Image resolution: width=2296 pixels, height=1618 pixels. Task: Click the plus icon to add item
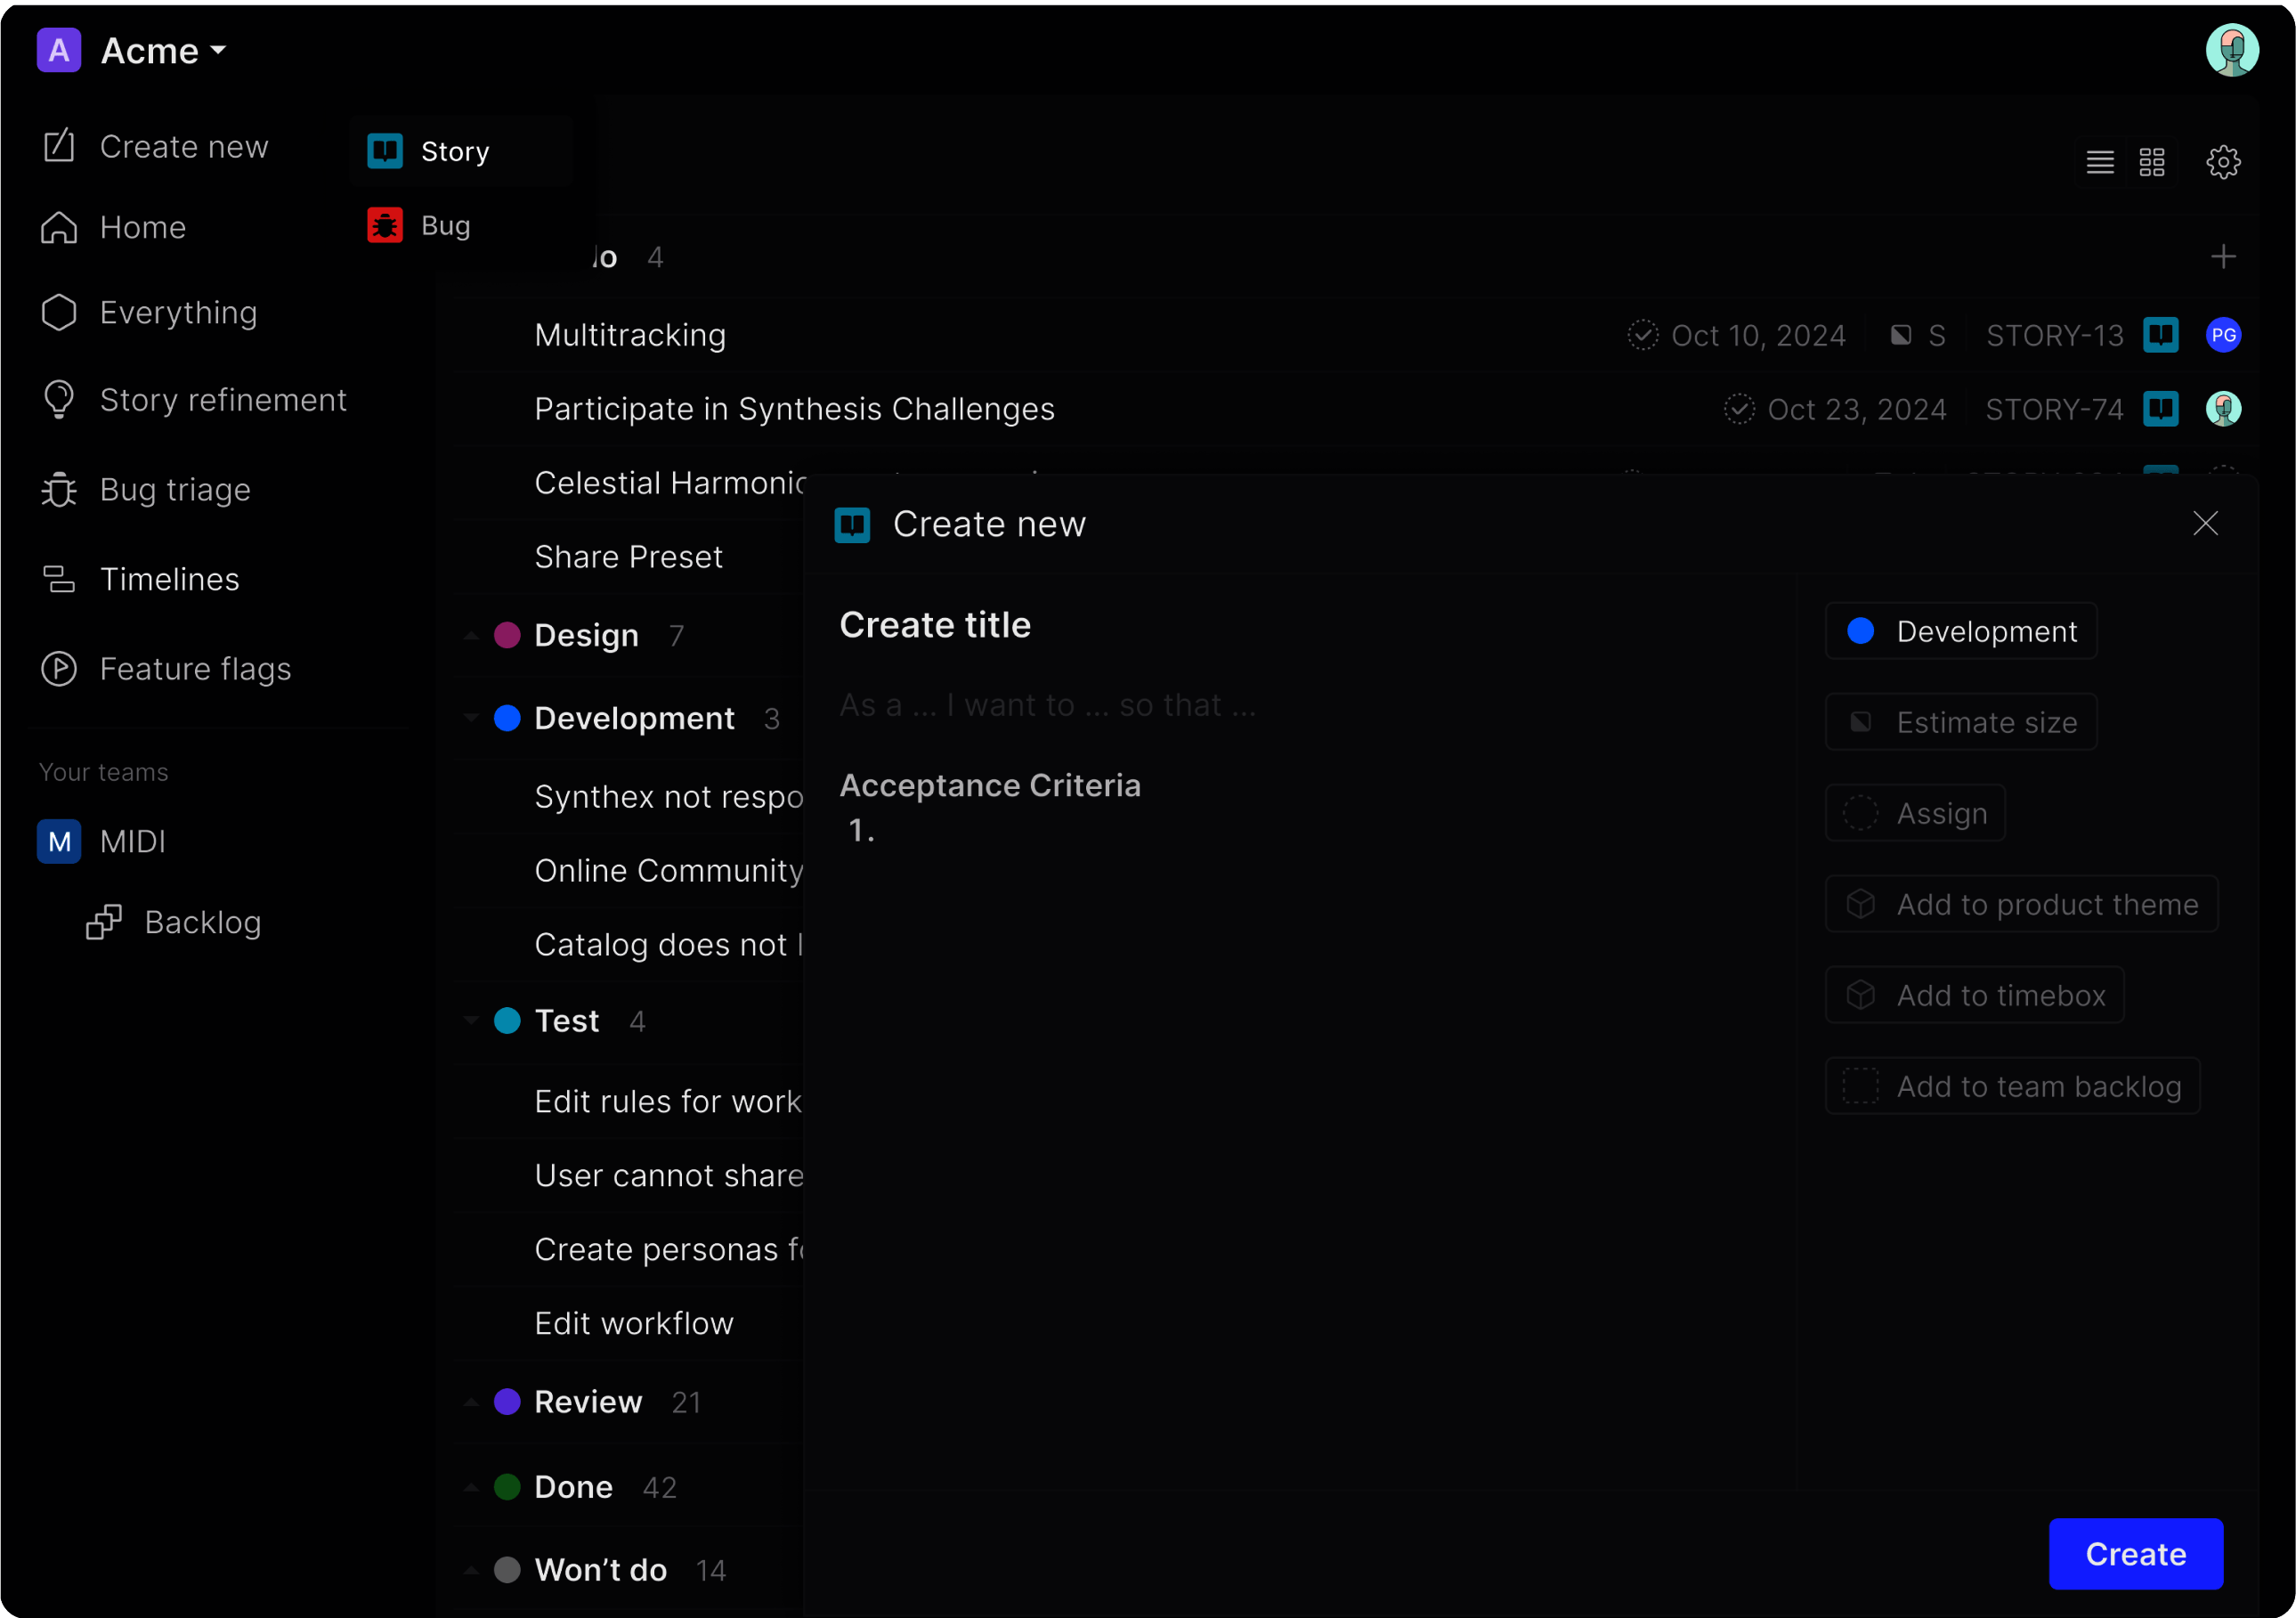pos(2222,257)
